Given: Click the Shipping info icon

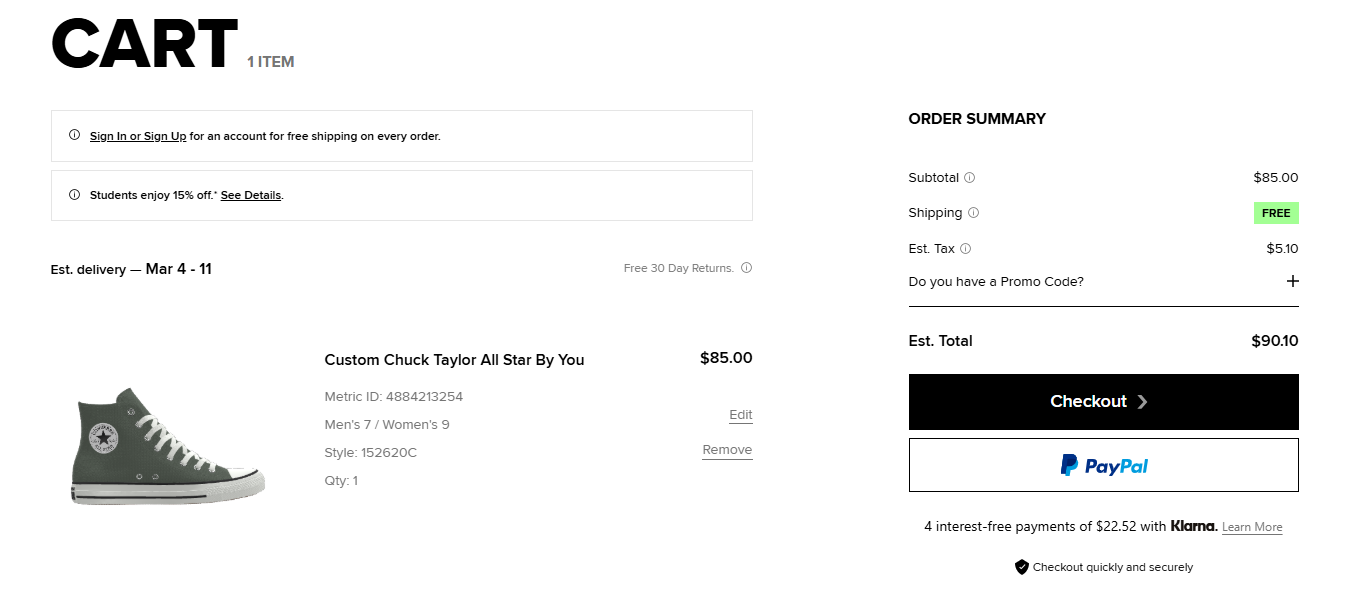Looking at the screenshot, I should [973, 213].
